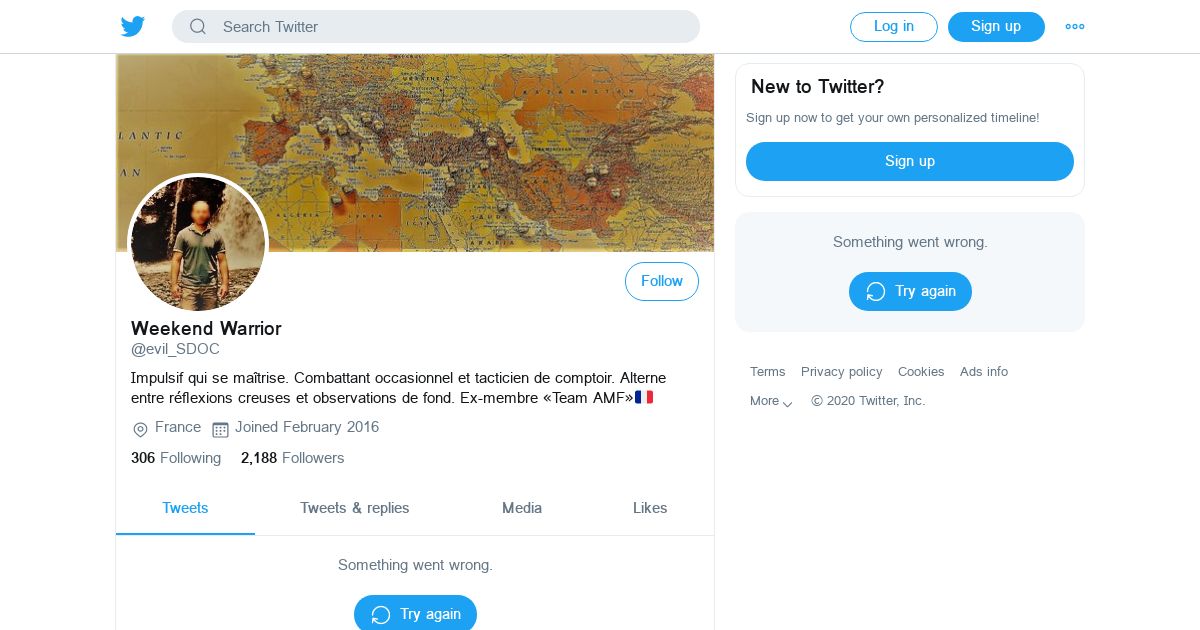The height and width of the screenshot is (630, 1200).
Task: Click the retry icon in timeline Try again
Action: tap(381, 614)
